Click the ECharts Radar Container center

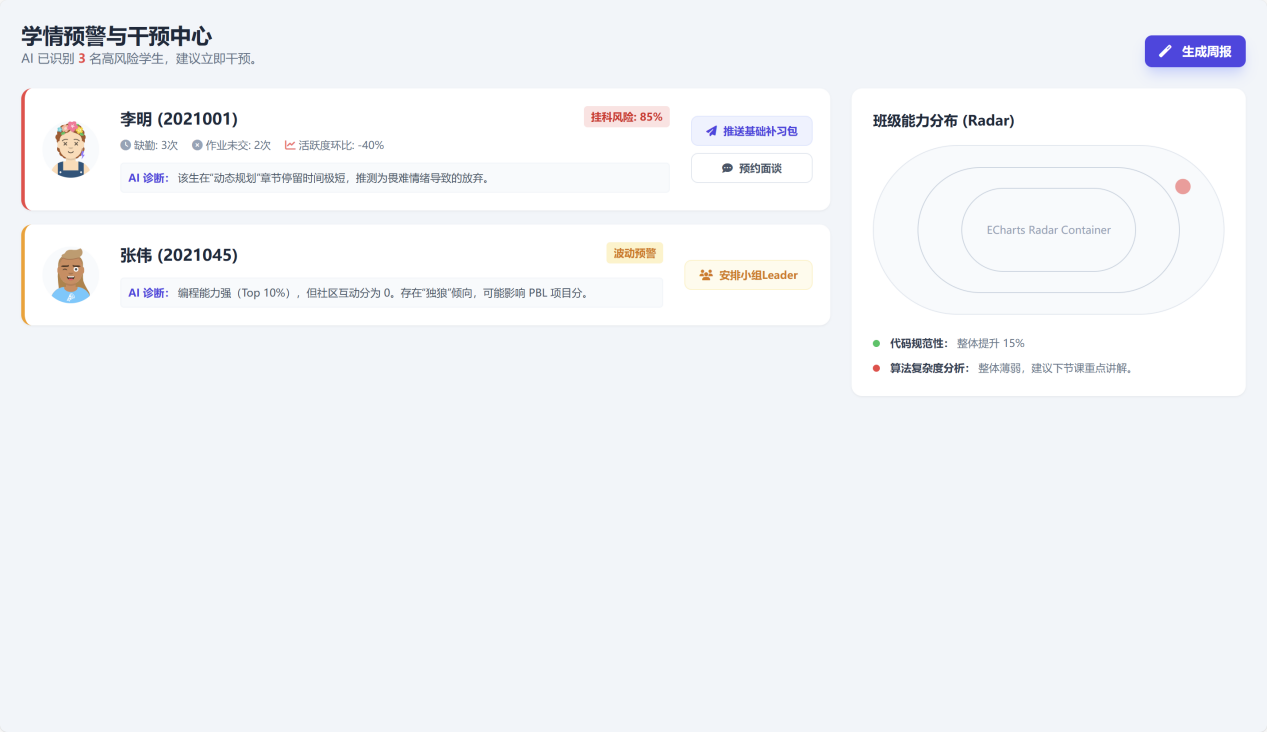1048,230
